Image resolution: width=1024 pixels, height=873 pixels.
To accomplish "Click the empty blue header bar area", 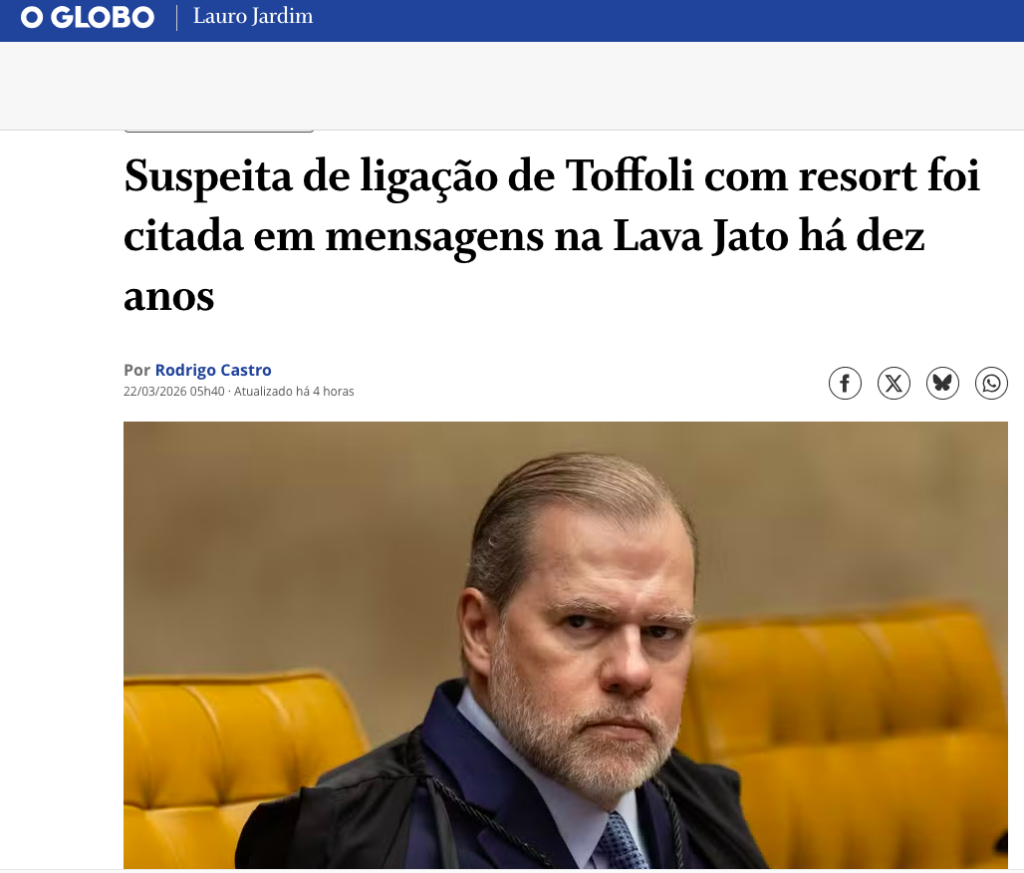I will tap(666, 20).
